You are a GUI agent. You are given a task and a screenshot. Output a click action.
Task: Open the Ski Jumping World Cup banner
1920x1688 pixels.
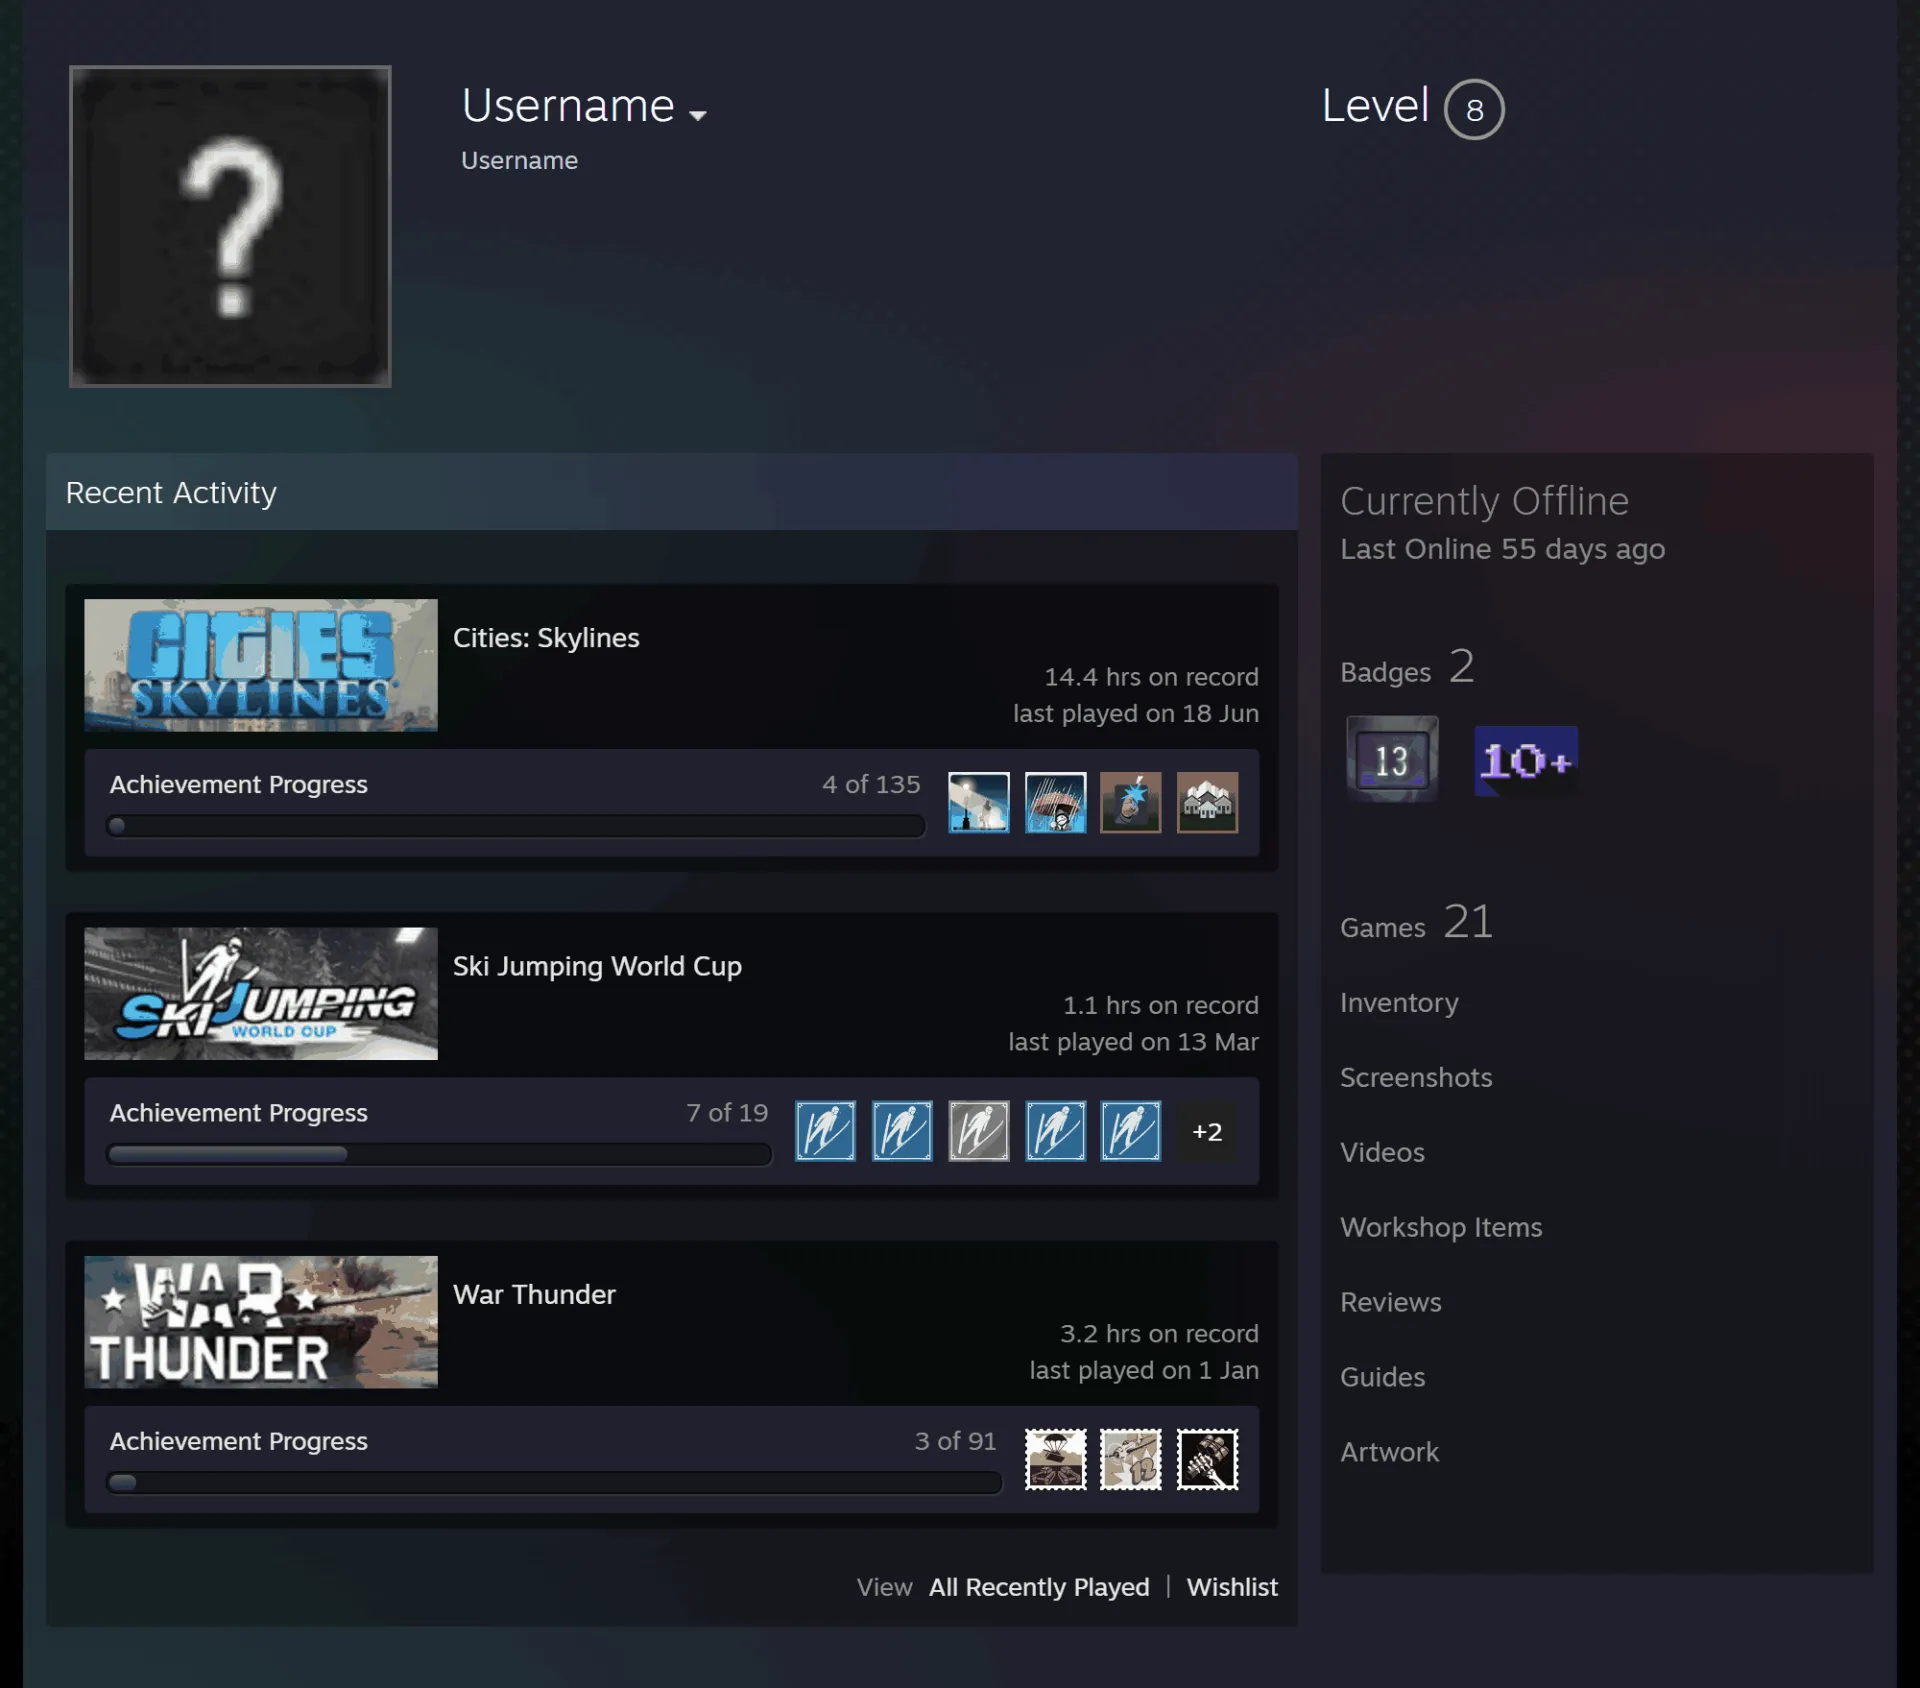tap(261, 993)
